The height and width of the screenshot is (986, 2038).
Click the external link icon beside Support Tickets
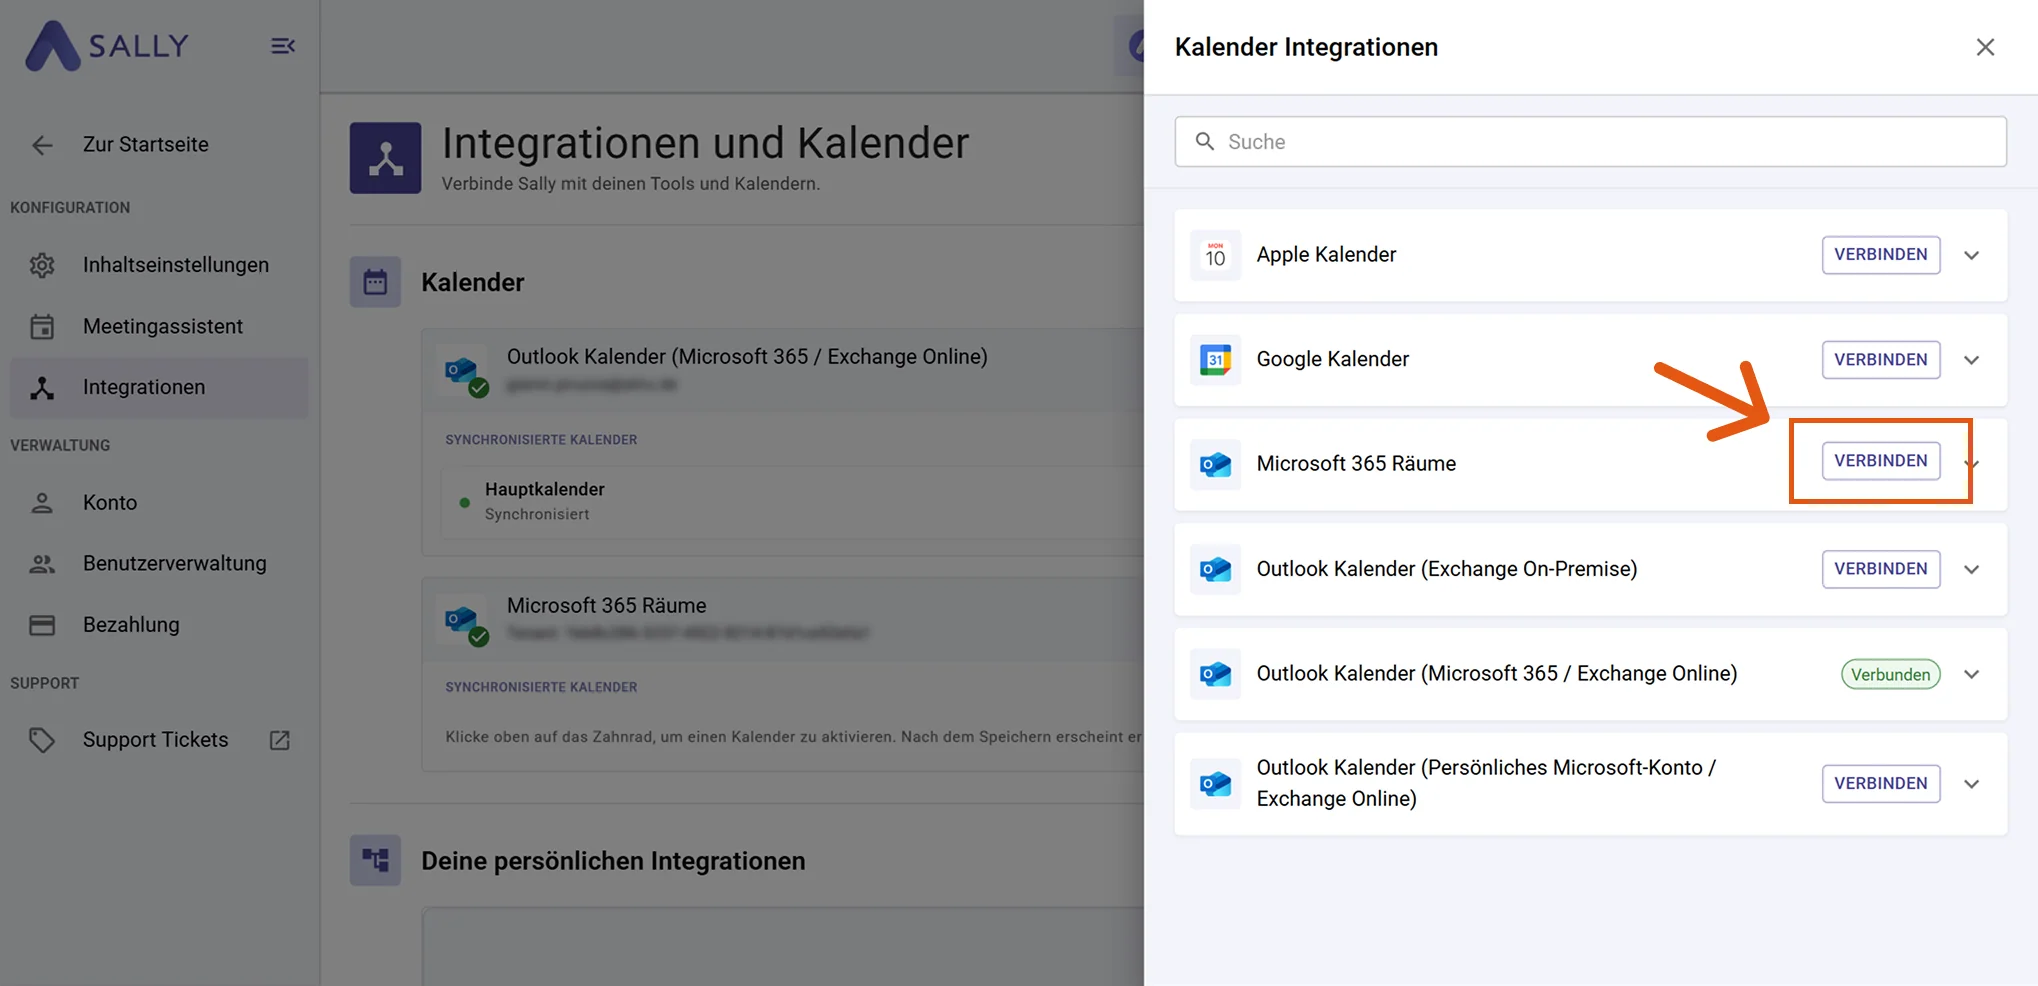pos(280,740)
